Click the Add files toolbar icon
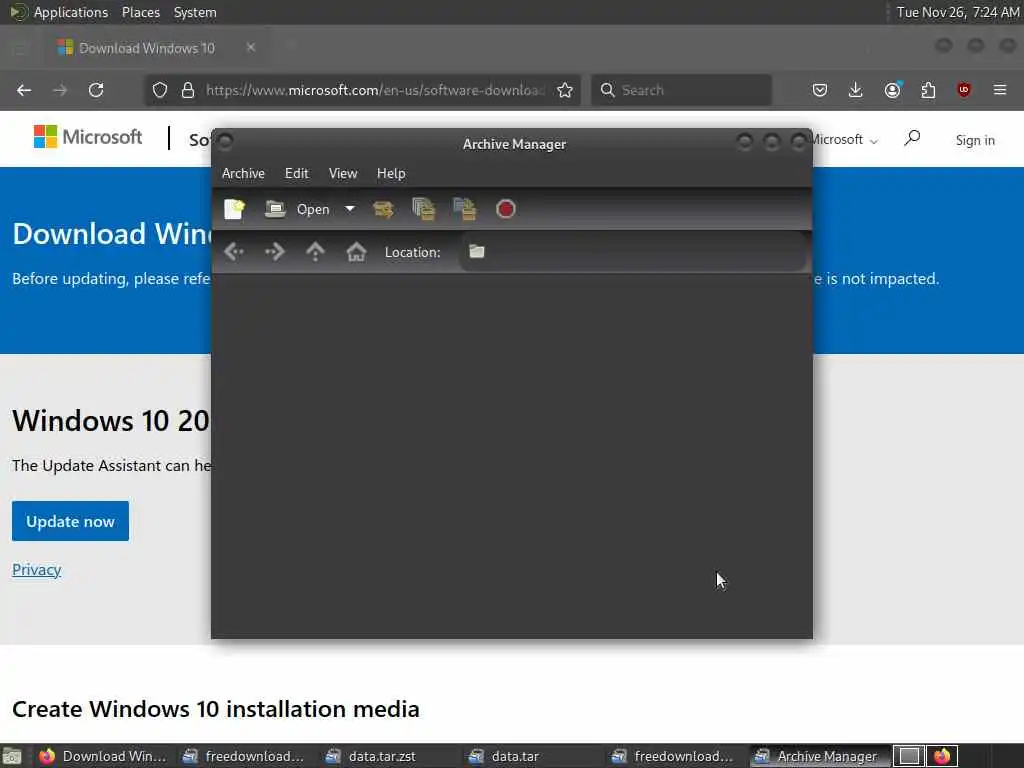The image size is (1024, 768). pos(424,209)
